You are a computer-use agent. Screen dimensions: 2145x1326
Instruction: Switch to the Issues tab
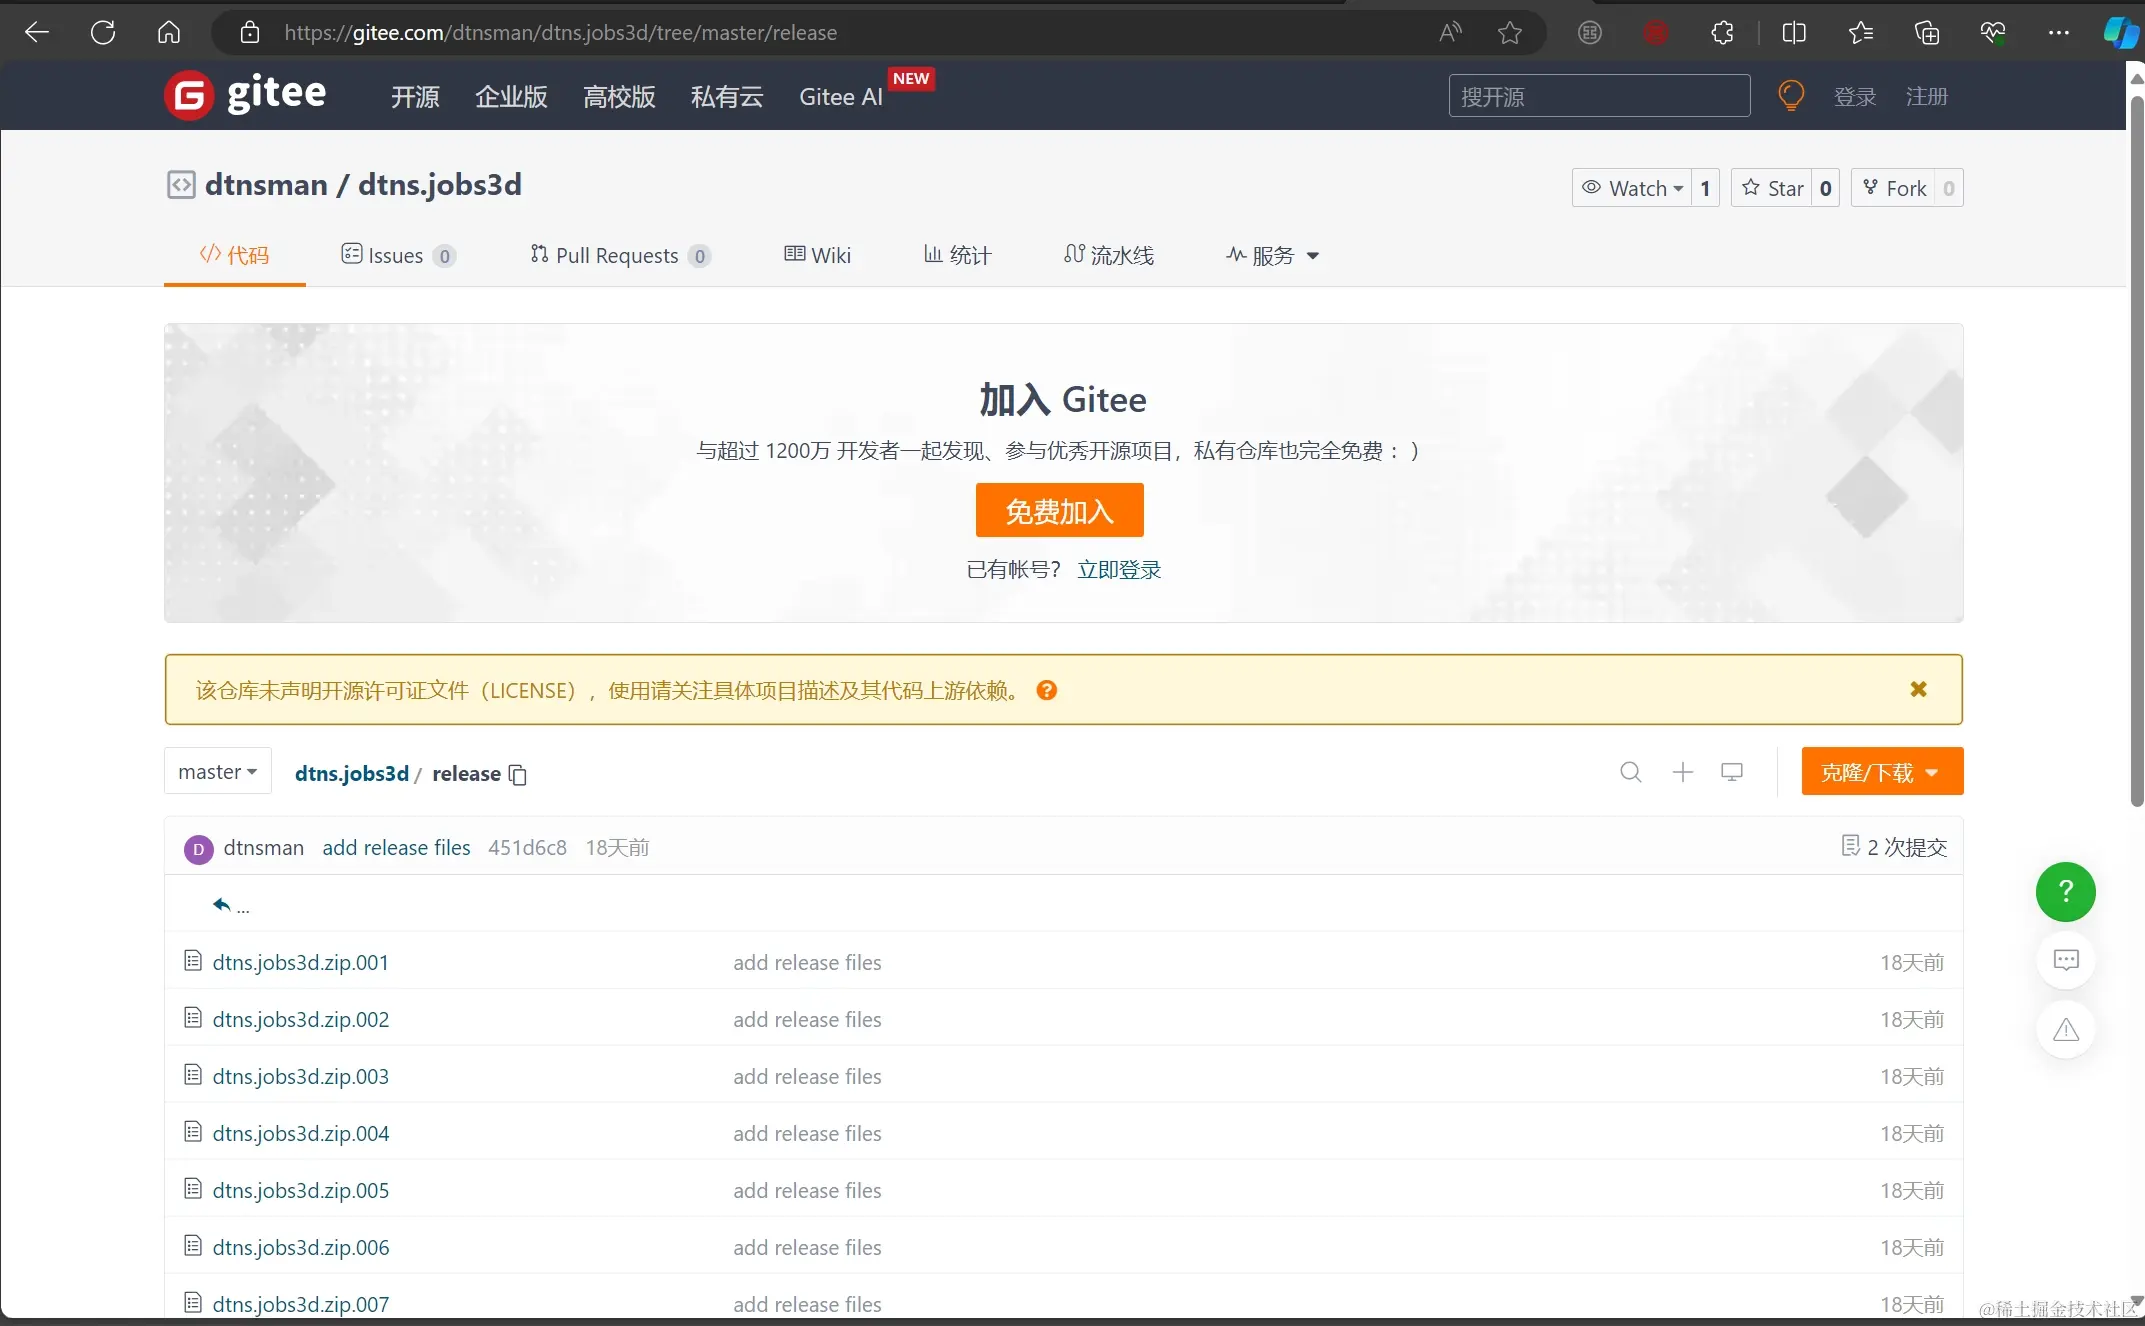[x=397, y=256]
